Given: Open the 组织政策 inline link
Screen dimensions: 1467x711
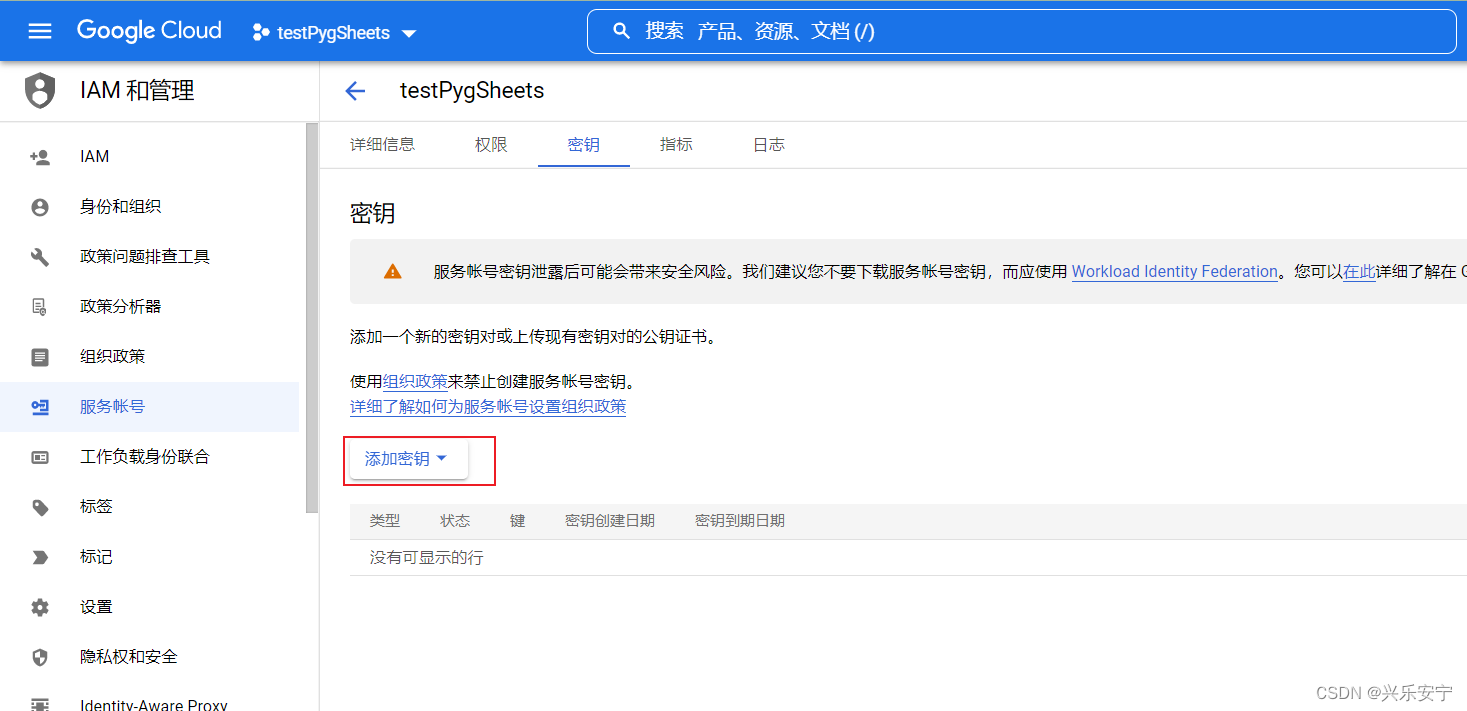Looking at the screenshot, I should pos(415,381).
